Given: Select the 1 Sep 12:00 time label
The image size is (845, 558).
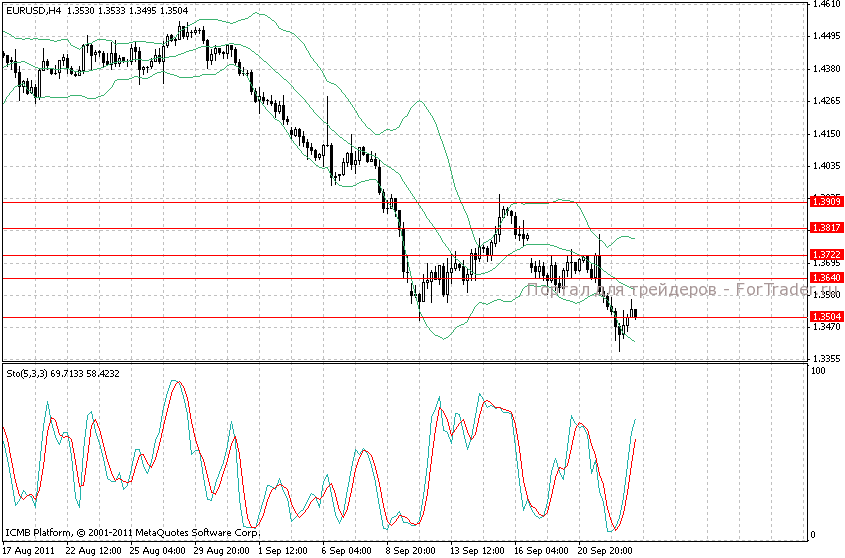Looking at the screenshot, I should (x=285, y=550).
